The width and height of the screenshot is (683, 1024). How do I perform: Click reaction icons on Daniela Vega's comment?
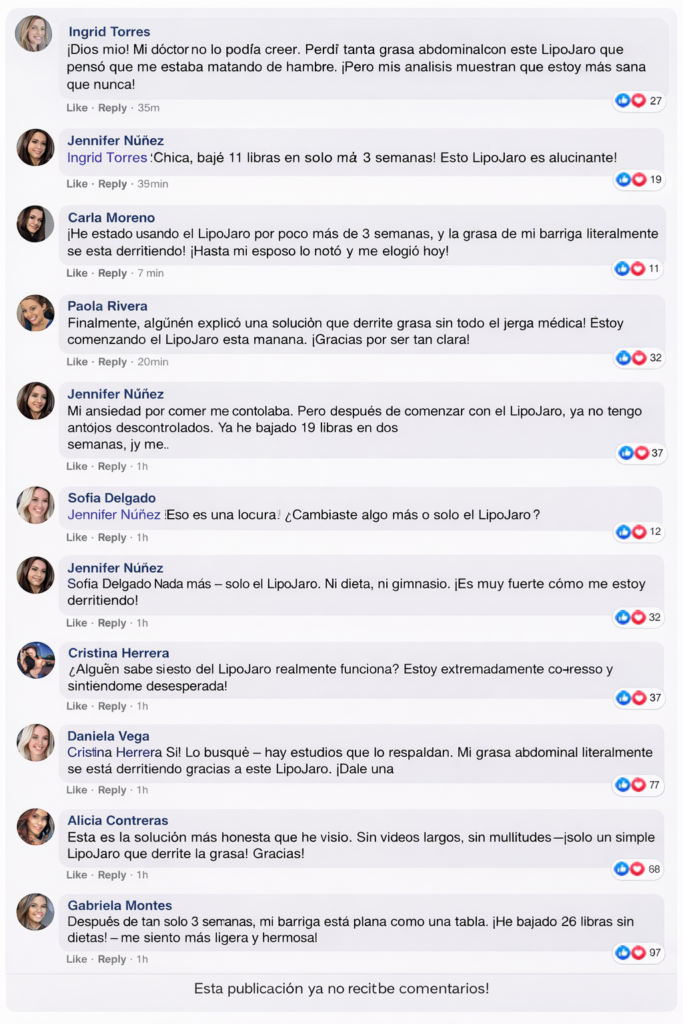pos(631,785)
